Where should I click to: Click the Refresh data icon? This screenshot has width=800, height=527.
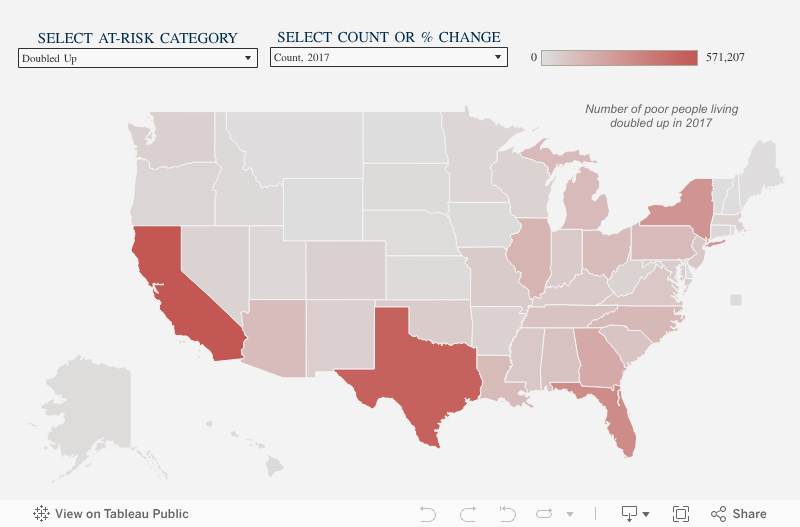tap(545, 514)
